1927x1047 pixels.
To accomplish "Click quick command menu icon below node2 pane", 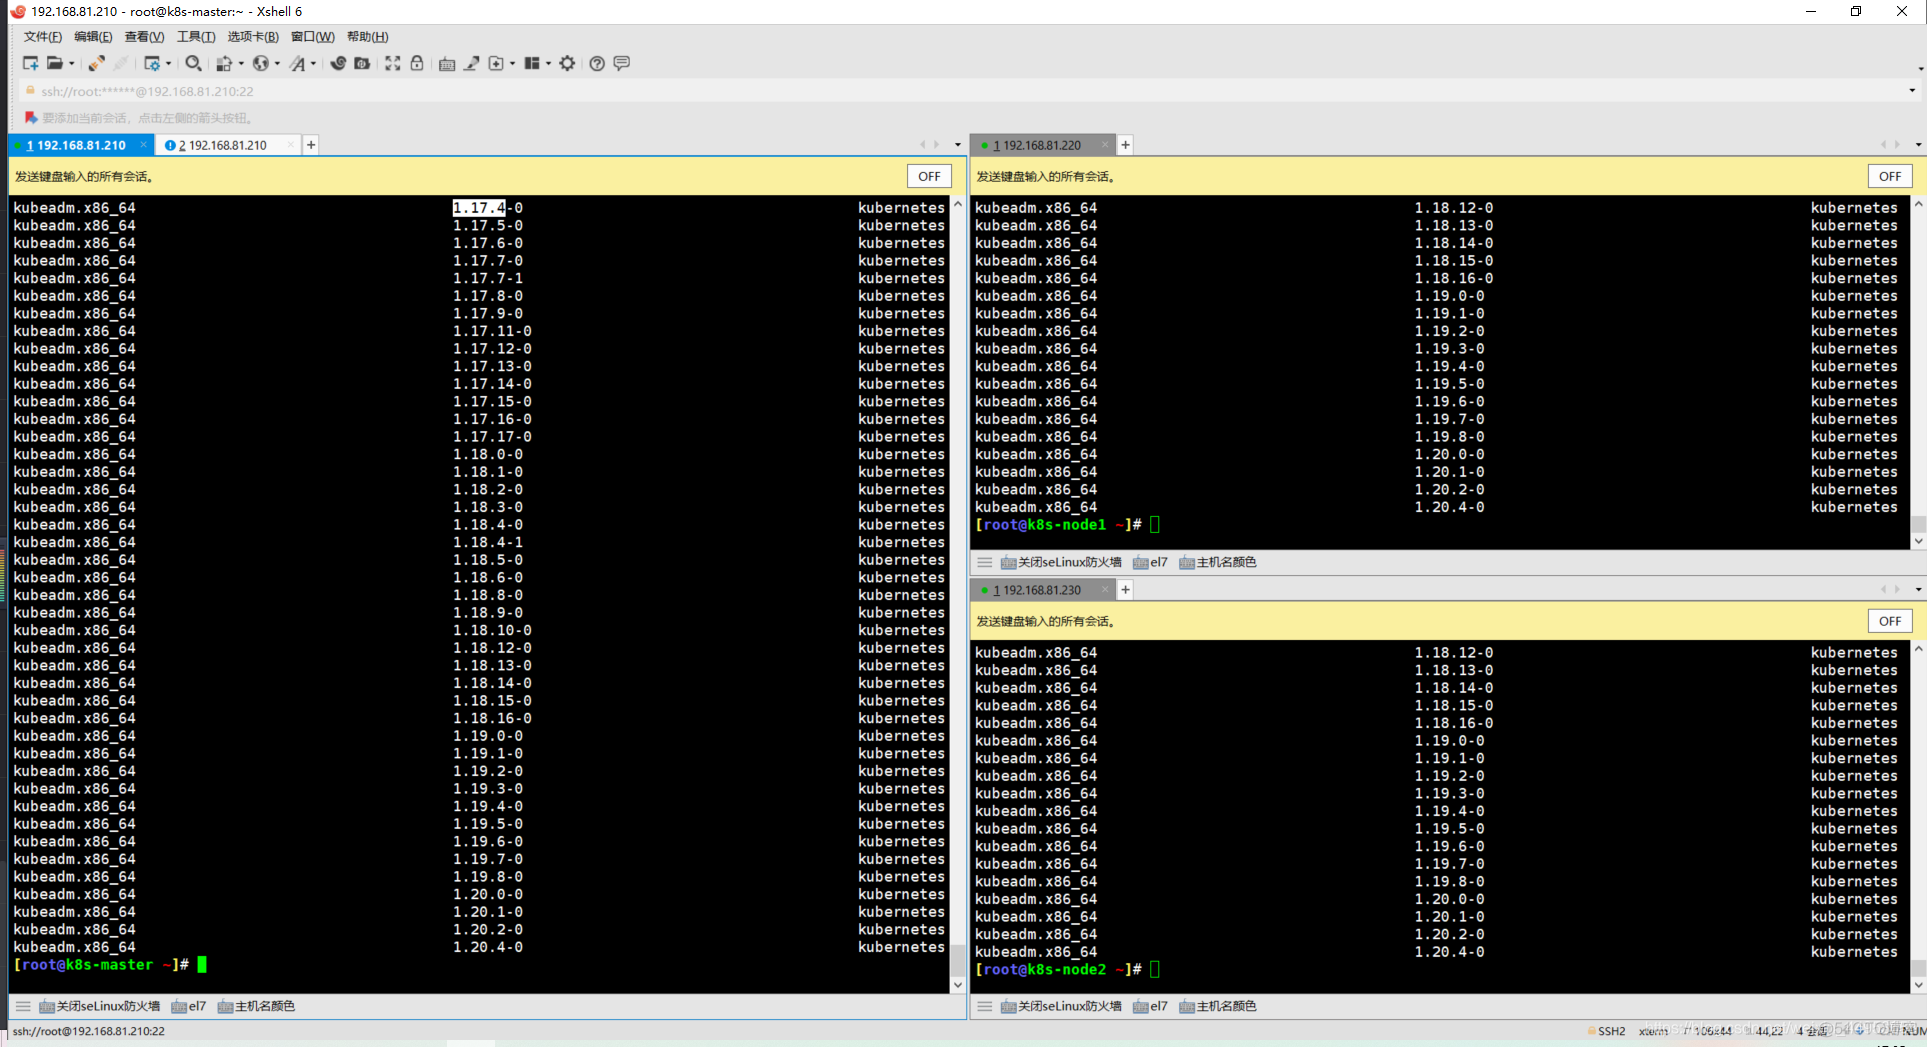I will tap(985, 1006).
